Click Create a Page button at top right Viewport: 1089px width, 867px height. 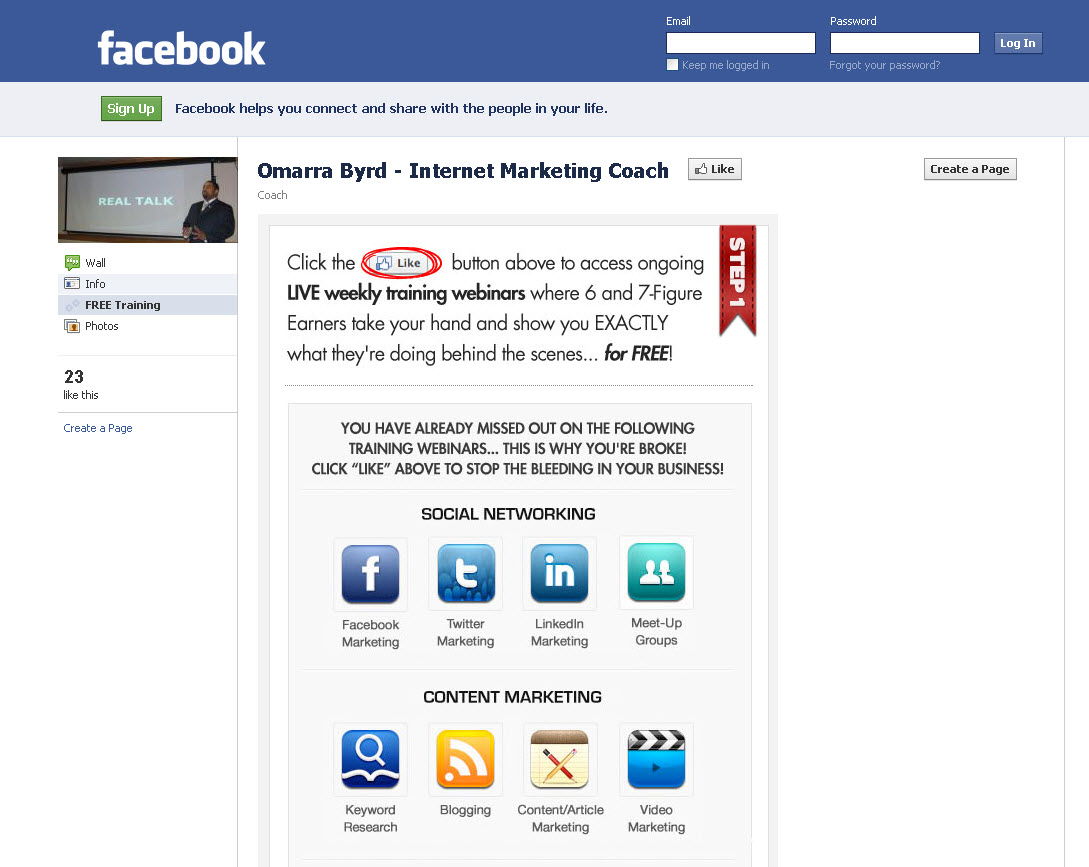coord(970,169)
